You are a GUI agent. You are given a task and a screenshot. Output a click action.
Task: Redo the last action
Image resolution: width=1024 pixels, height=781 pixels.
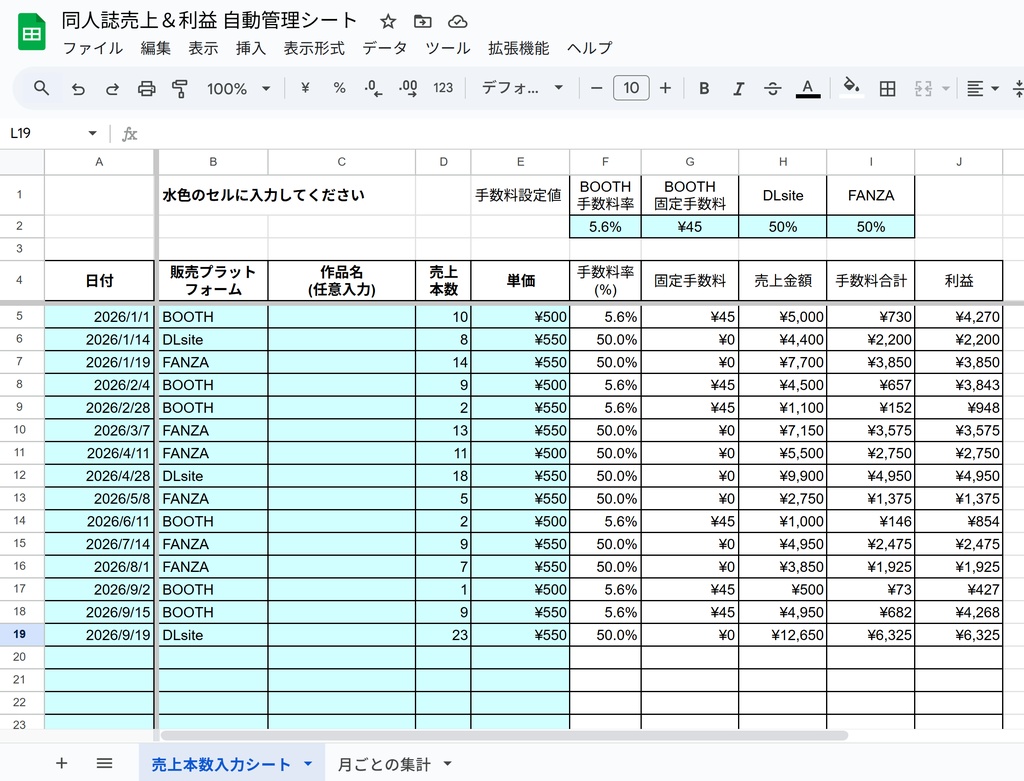[112, 88]
